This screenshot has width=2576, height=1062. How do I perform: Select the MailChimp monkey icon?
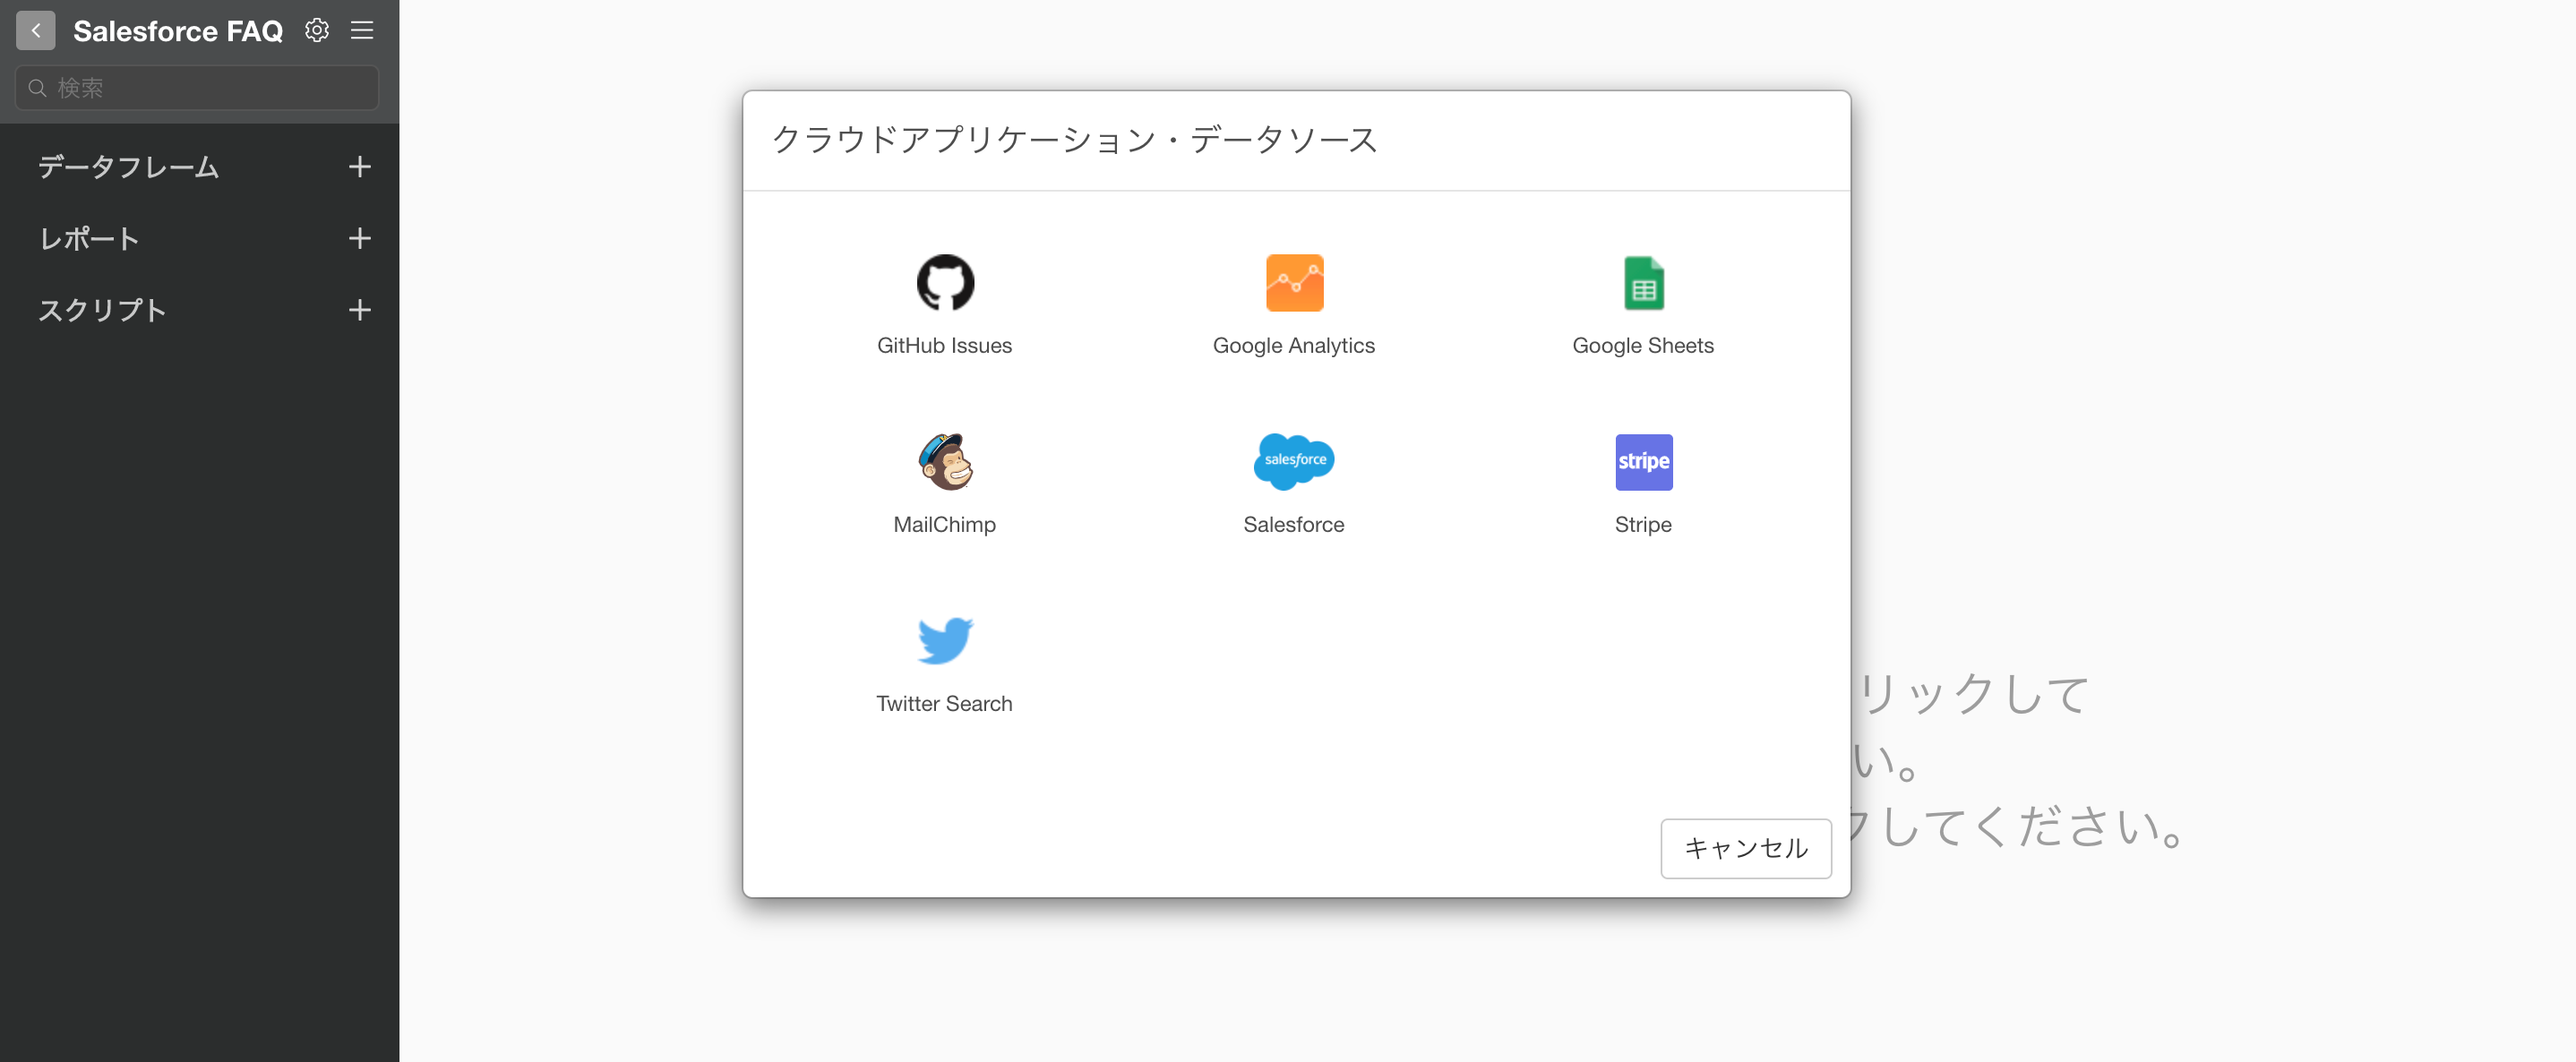(945, 462)
